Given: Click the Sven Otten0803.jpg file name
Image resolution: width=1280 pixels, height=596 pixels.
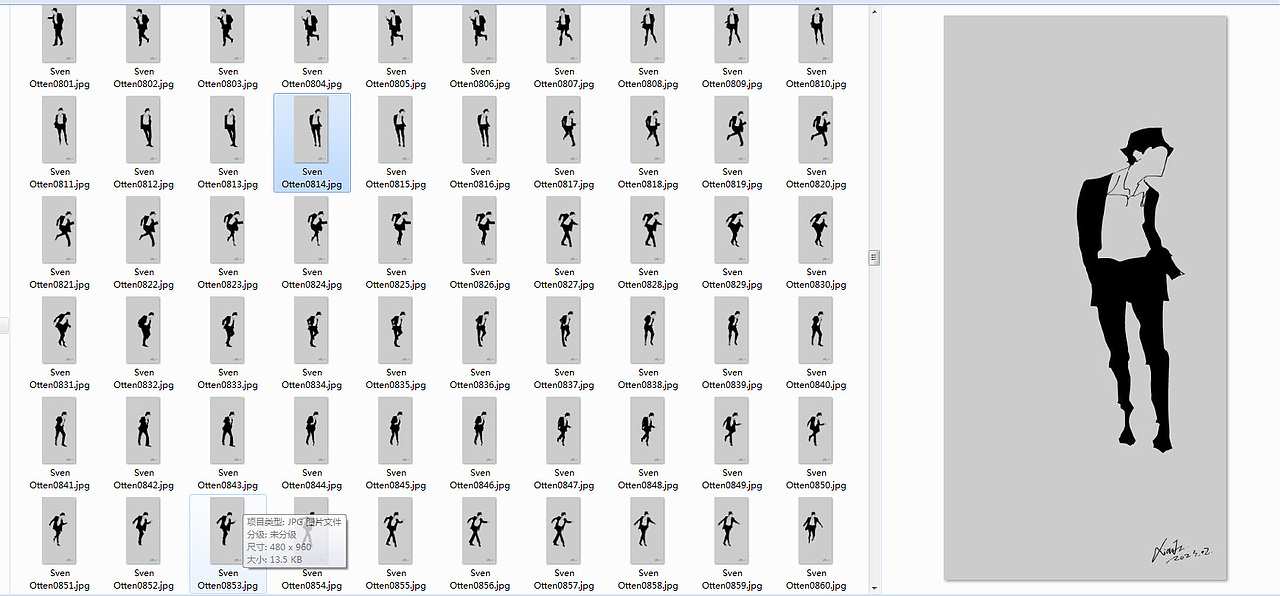Looking at the screenshot, I should pyautogui.click(x=228, y=78).
